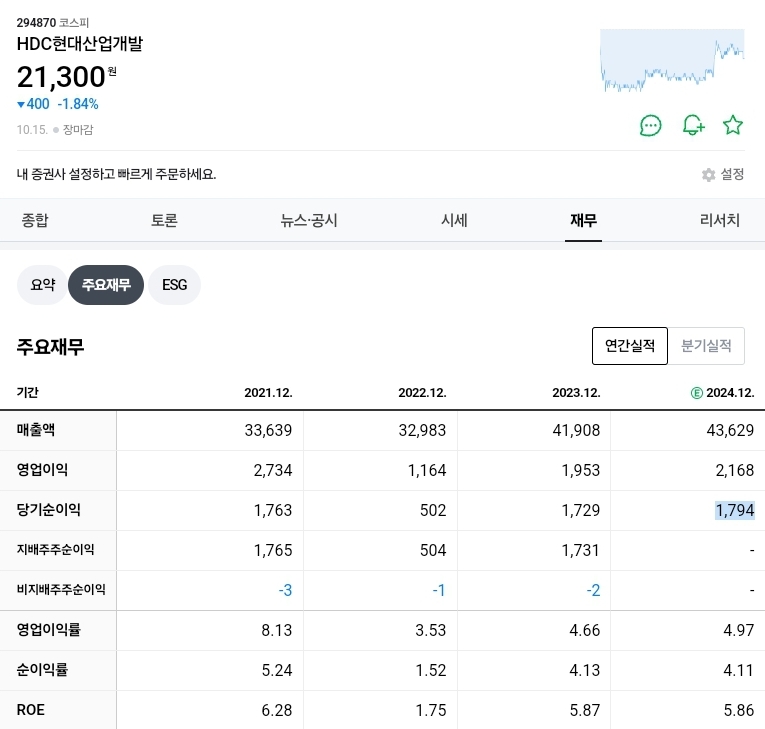The image size is (765, 729).
Task: Click 2021 operating profit 2,734
Action: pos(273,470)
